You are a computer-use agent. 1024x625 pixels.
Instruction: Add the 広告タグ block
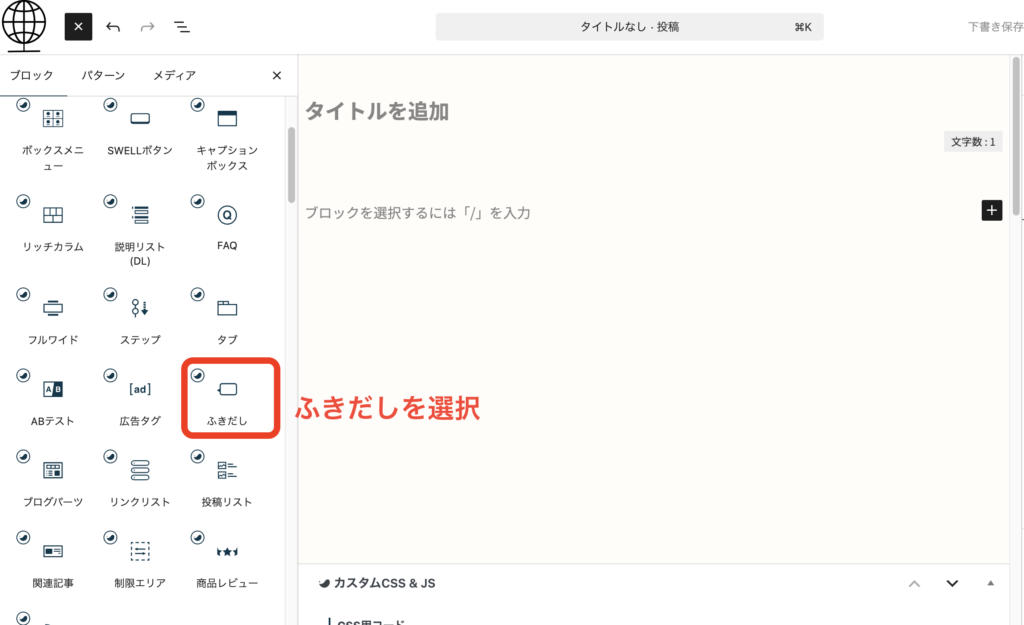click(140, 389)
